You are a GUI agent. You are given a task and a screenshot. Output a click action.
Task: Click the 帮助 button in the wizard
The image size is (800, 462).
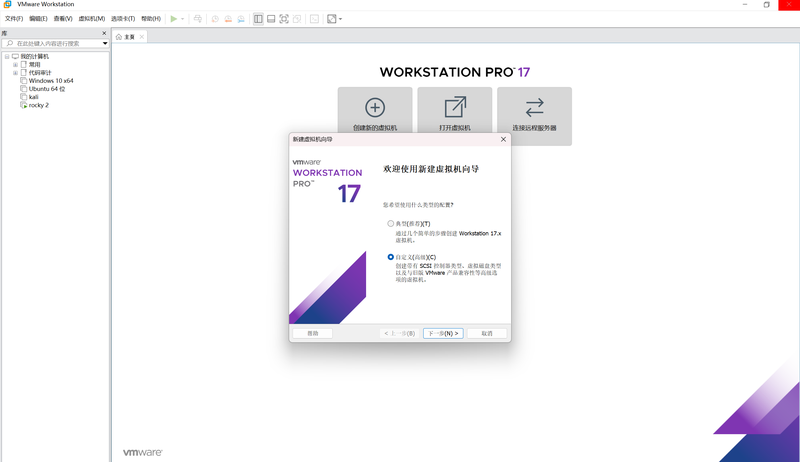point(312,333)
